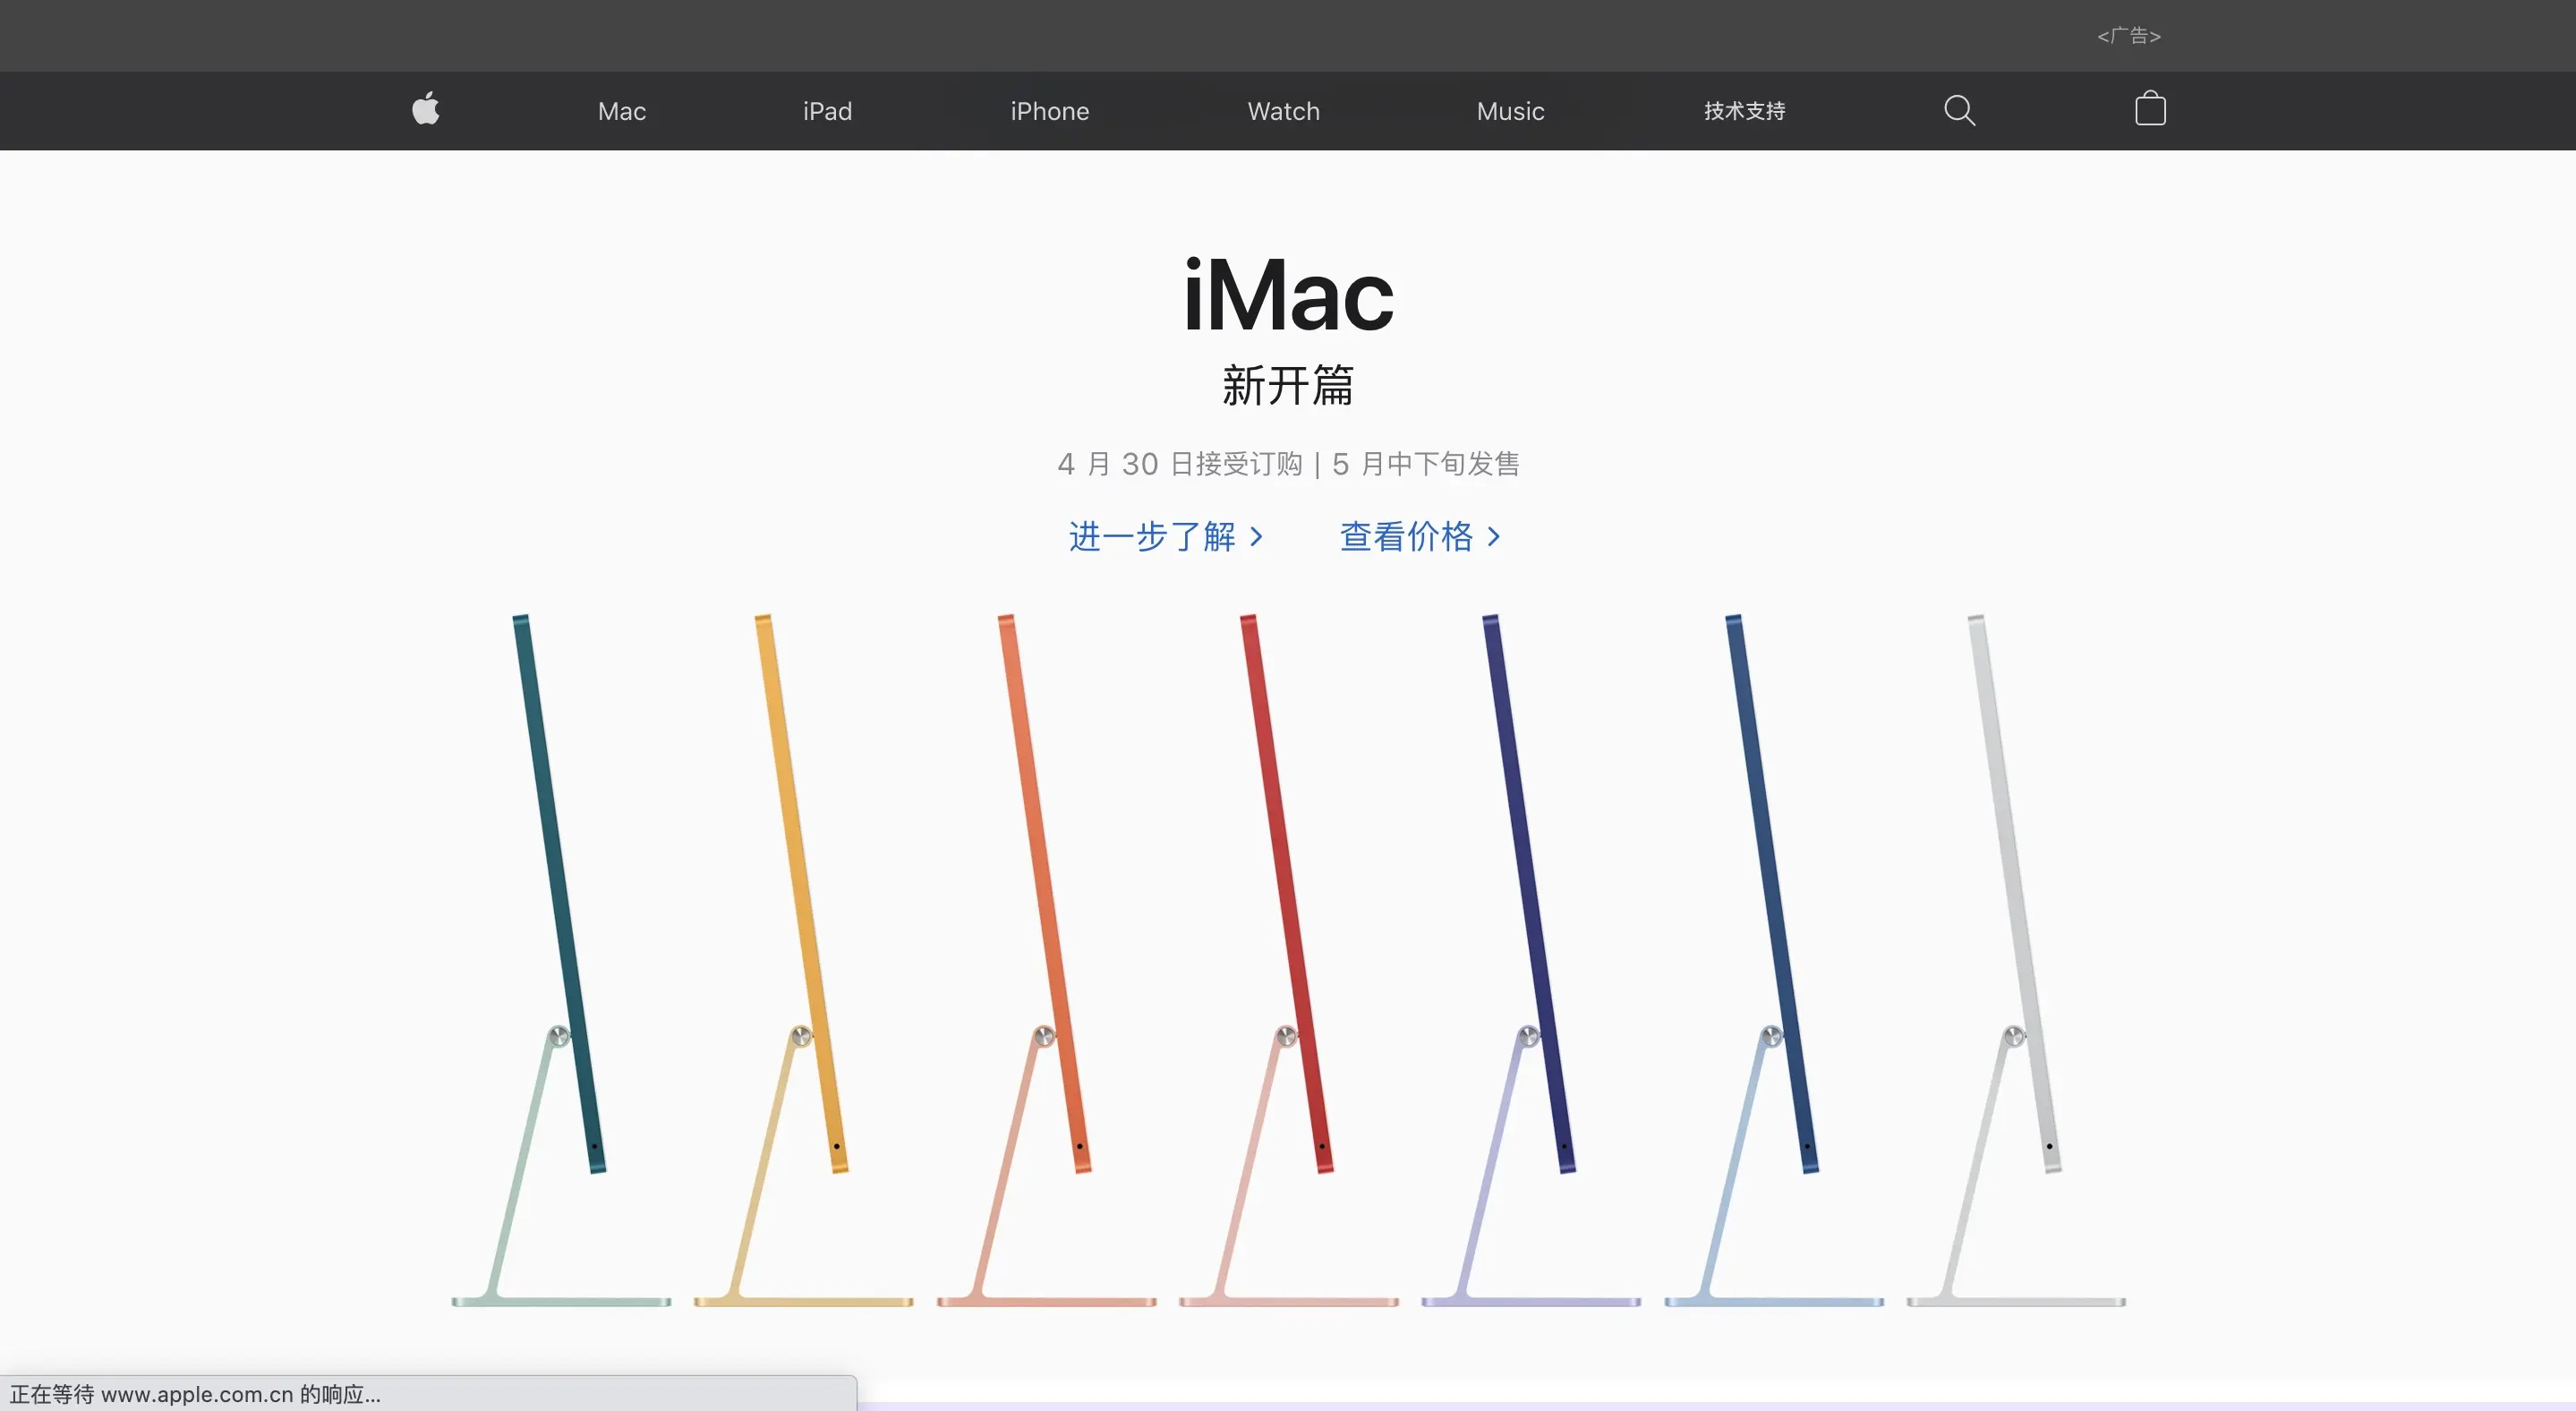
Task: Open 技术支持 support page
Action: [x=1744, y=111]
